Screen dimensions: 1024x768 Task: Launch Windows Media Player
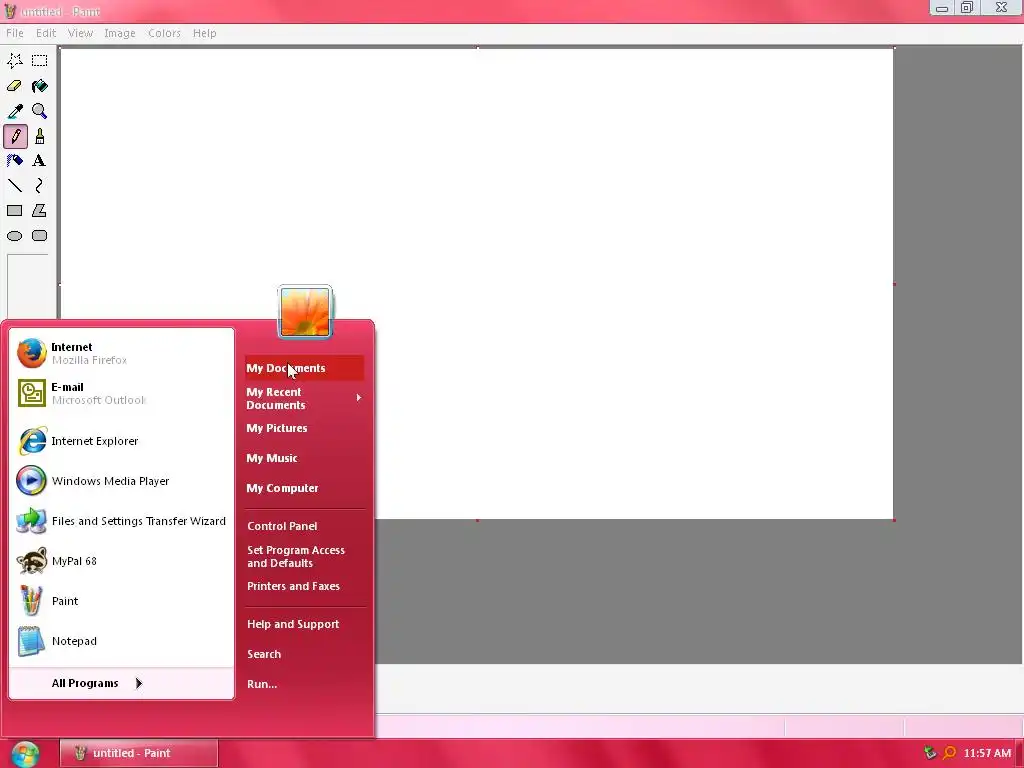121,481
